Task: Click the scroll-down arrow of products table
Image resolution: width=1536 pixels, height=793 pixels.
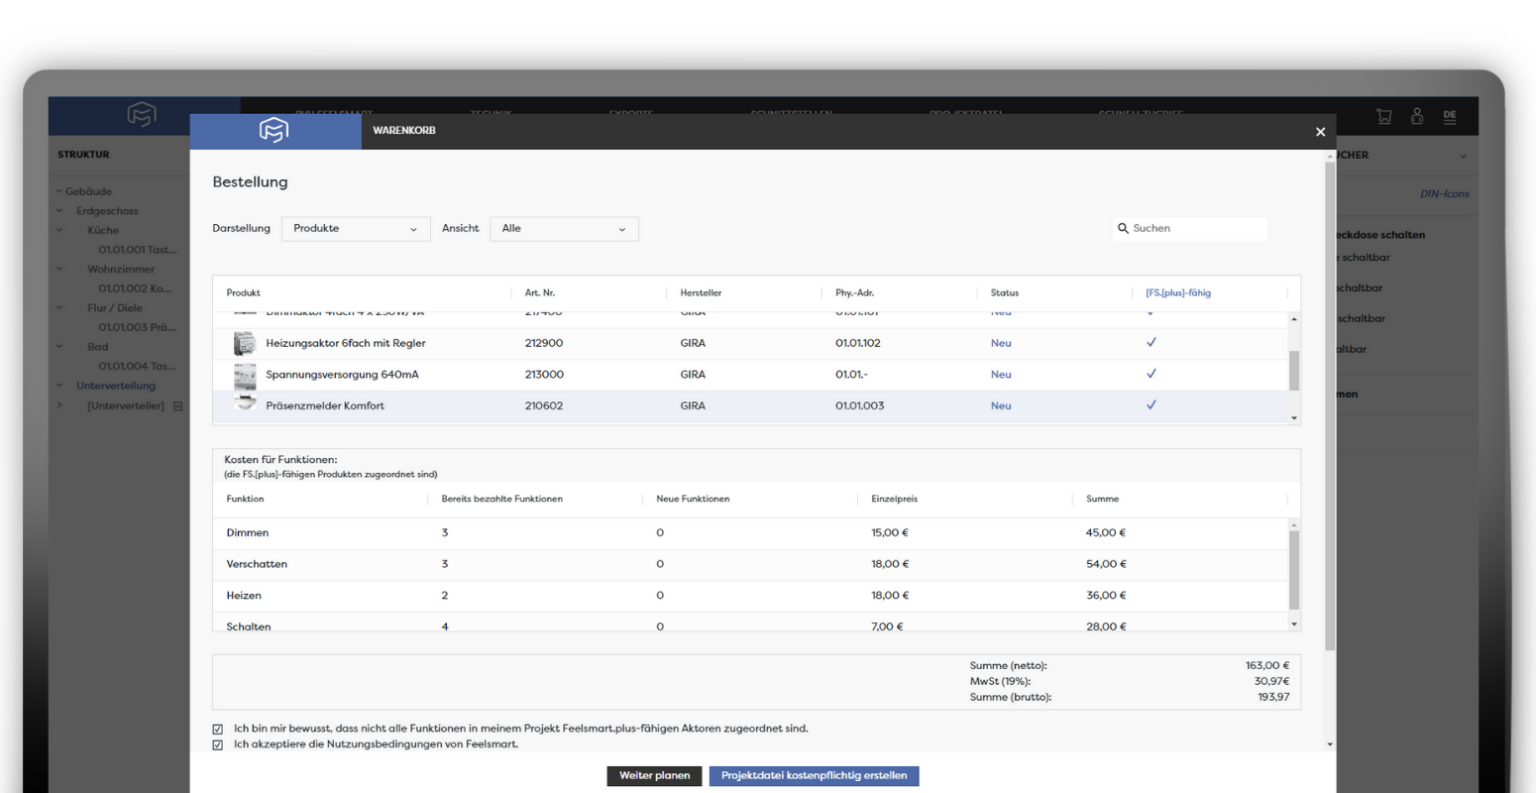Action: (x=1294, y=418)
